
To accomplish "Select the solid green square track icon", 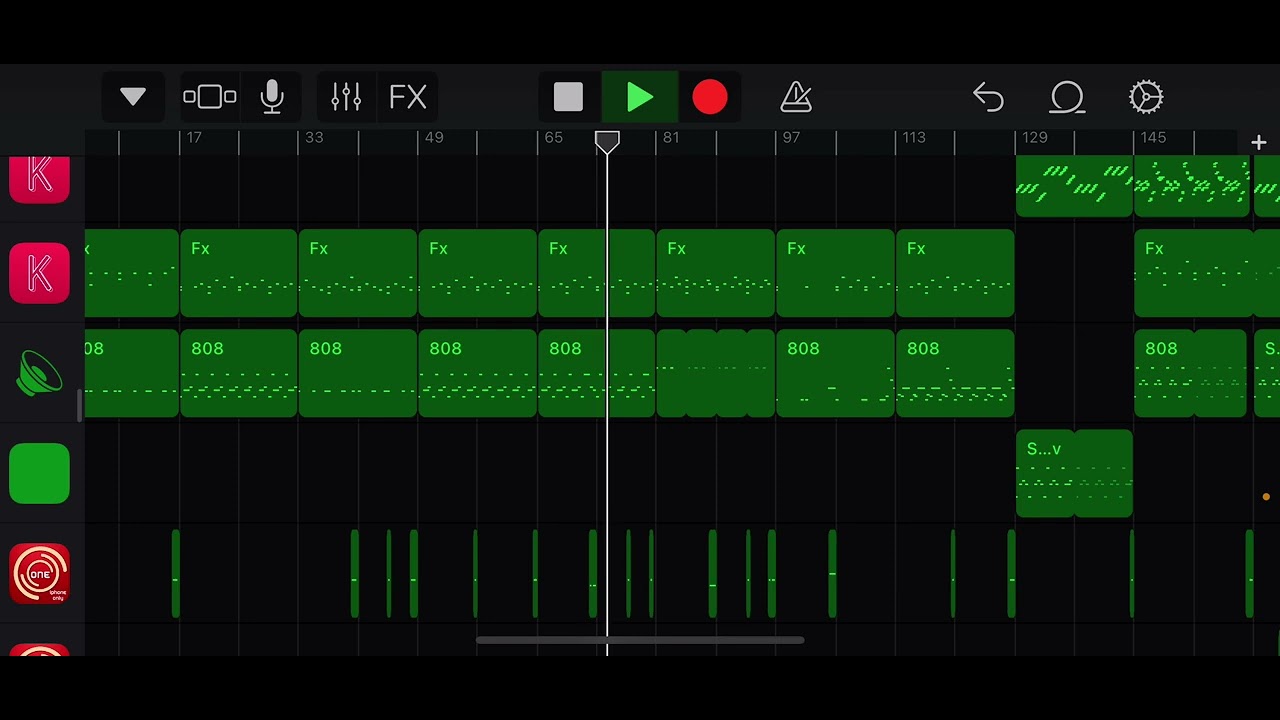I will pyautogui.click(x=39, y=473).
